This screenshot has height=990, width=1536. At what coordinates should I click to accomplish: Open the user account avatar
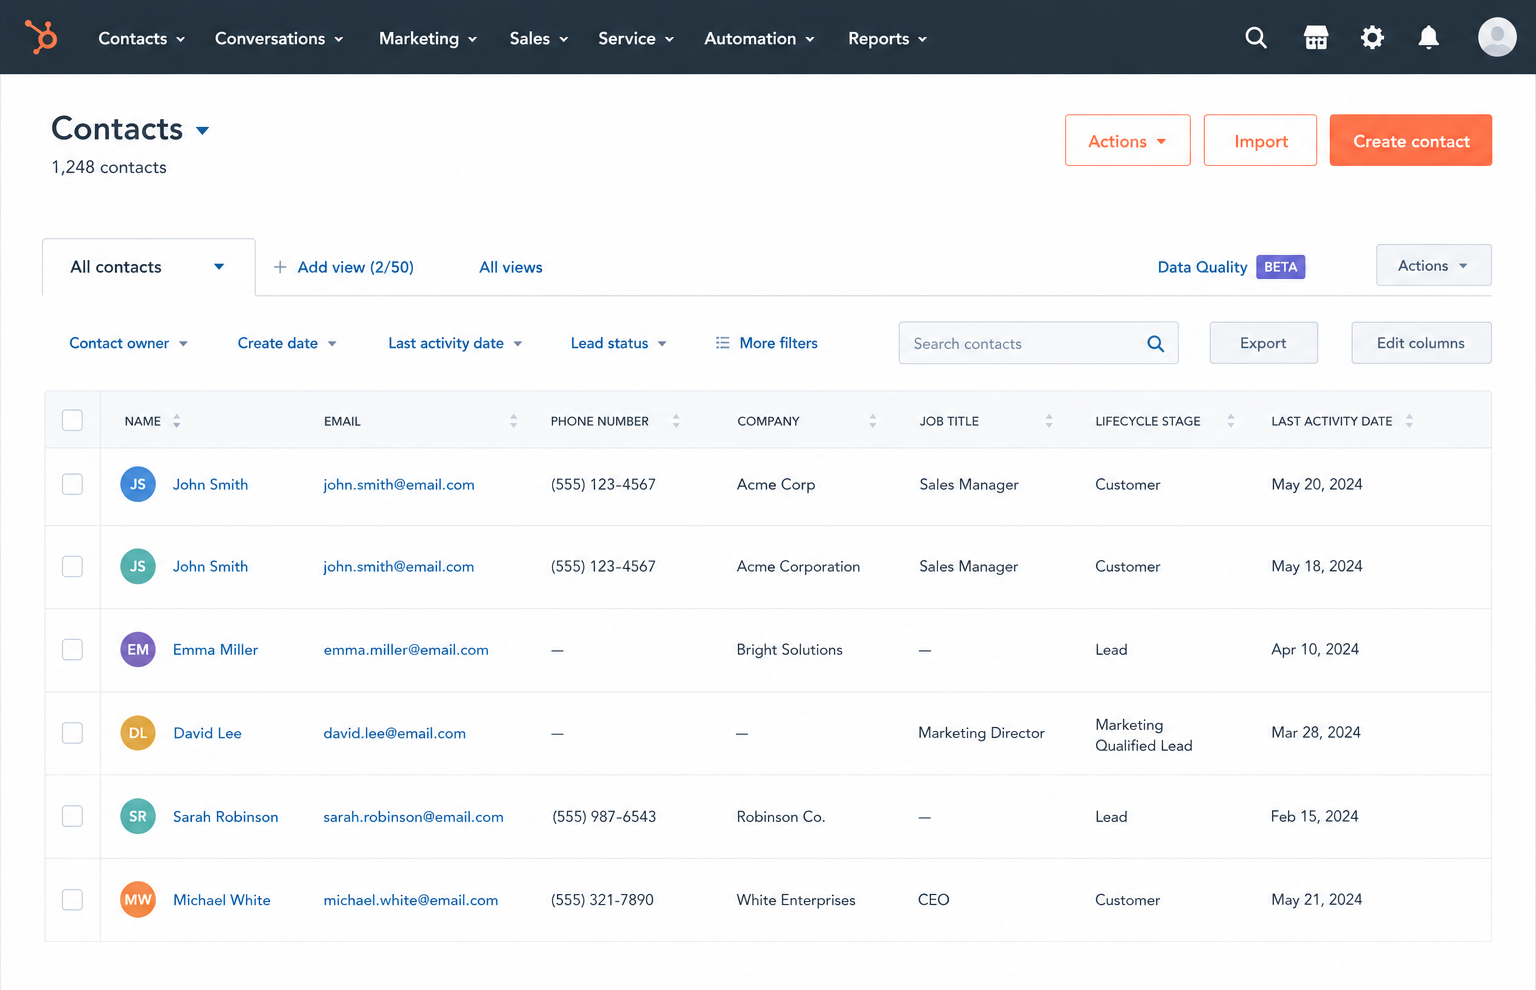[x=1496, y=37]
